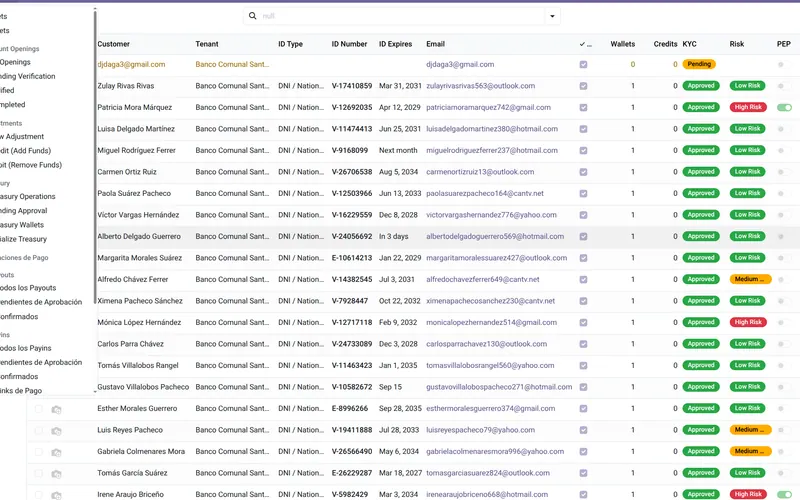Click the Approved badge for Carlos Parra Chávez
This screenshot has width=800, height=500.
[x=701, y=344]
